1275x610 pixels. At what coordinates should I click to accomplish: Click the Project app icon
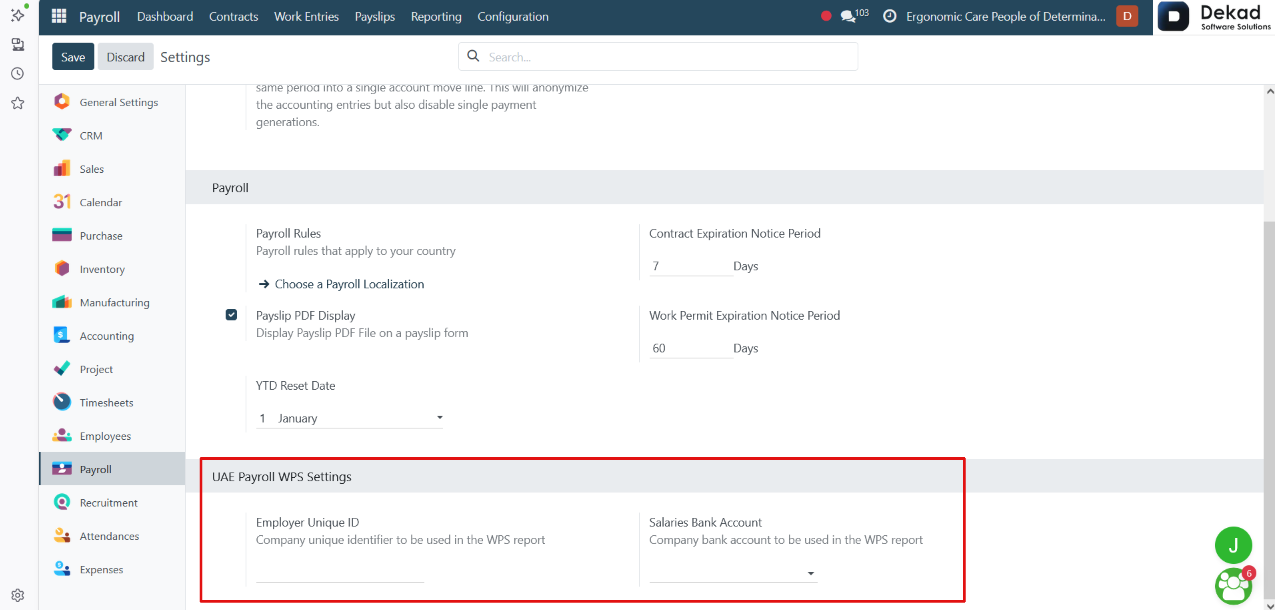[62, 369]
